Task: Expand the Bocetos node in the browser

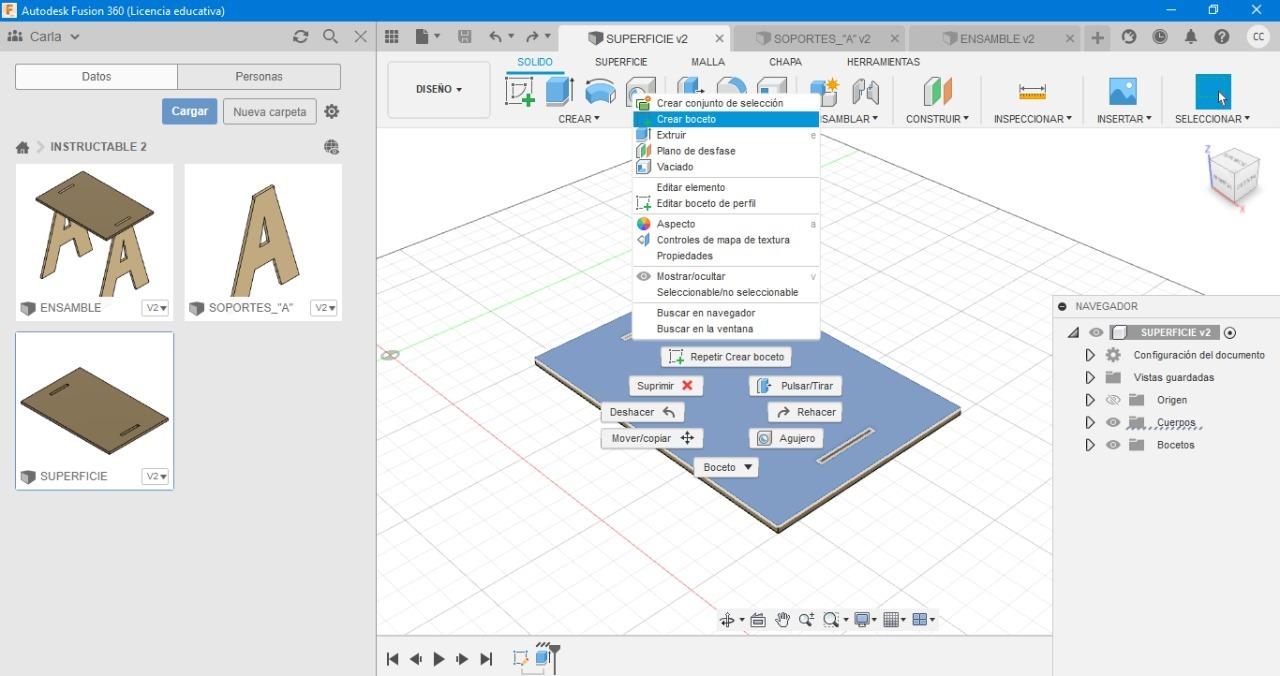Action: [1090, 445]
